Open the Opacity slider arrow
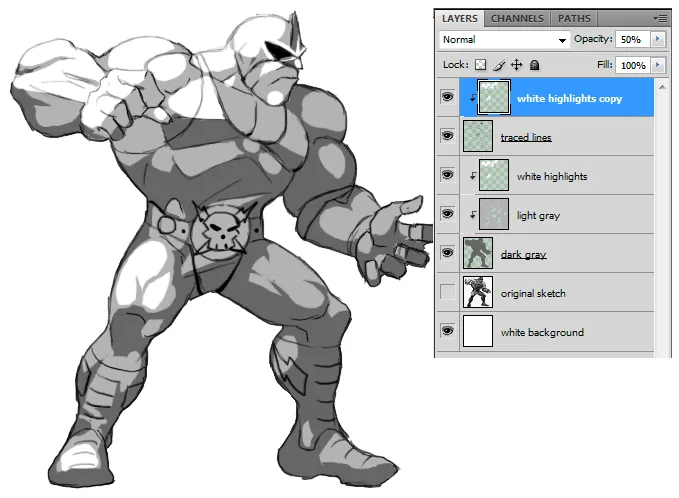This screenshot has width=679, height=498. pos(658,39)
